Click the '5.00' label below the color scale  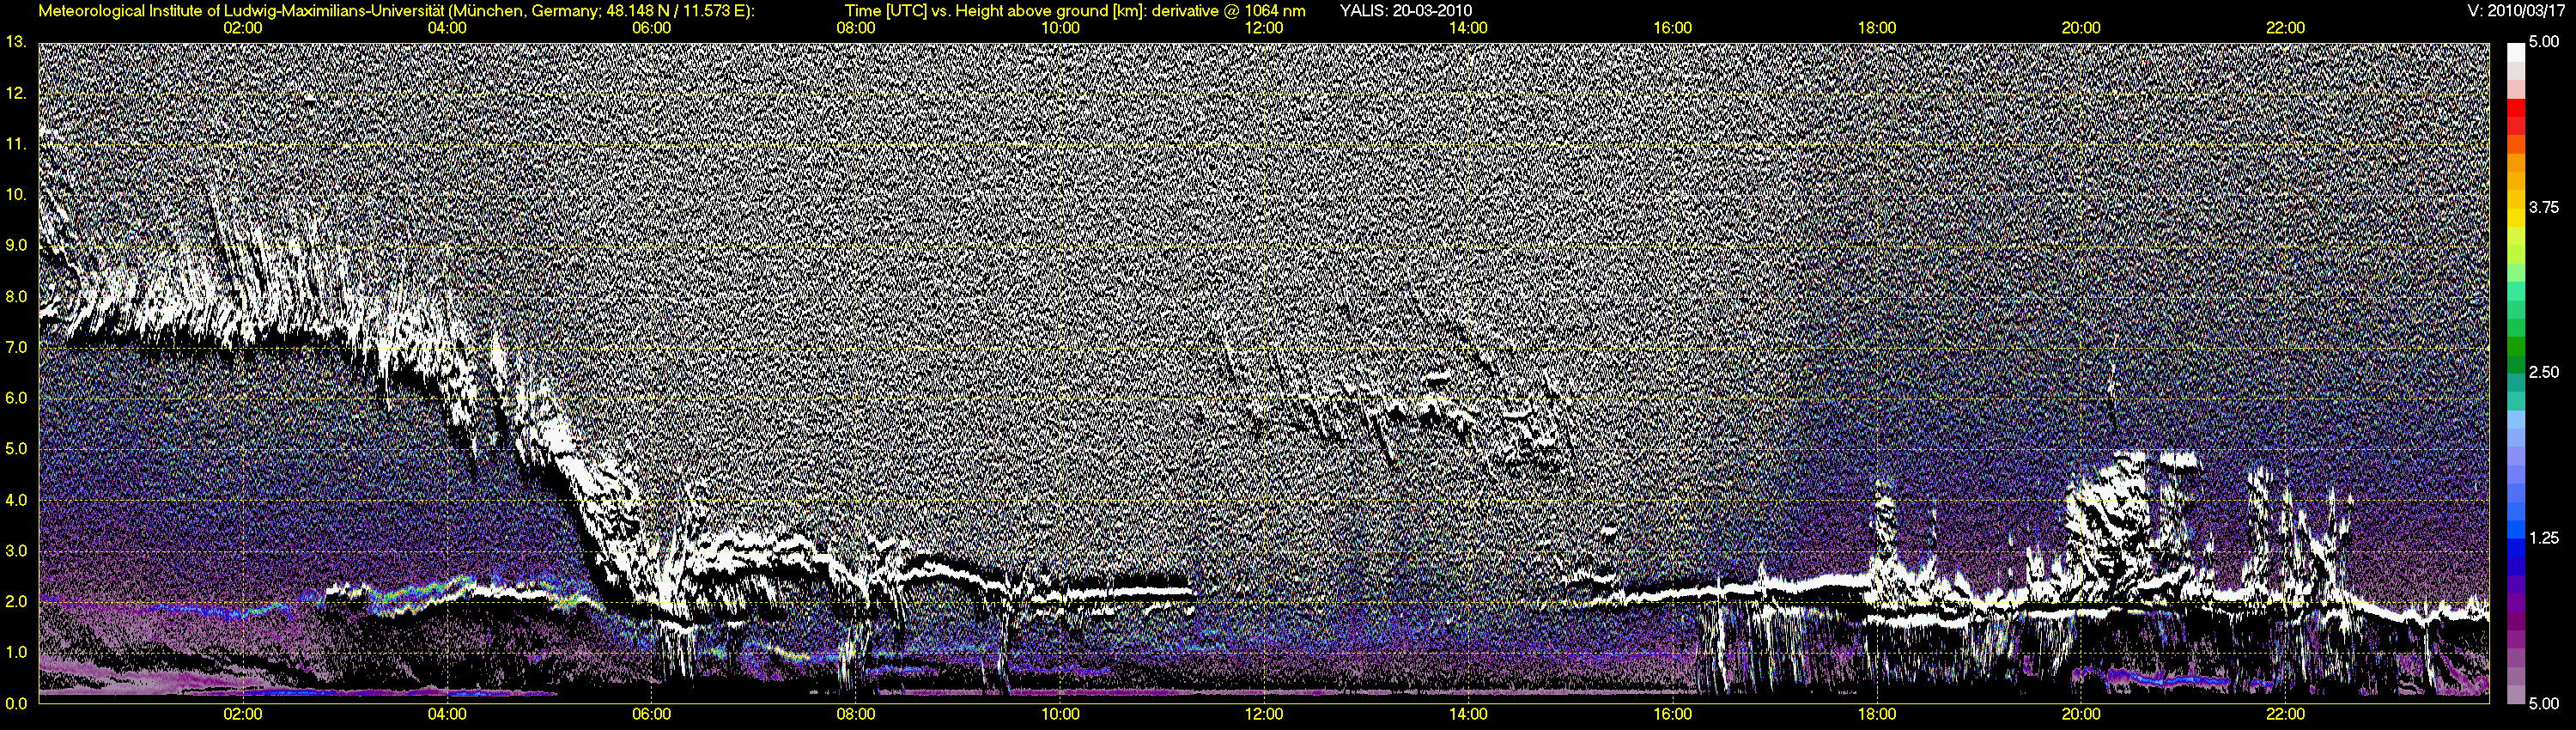point(2544,703)
